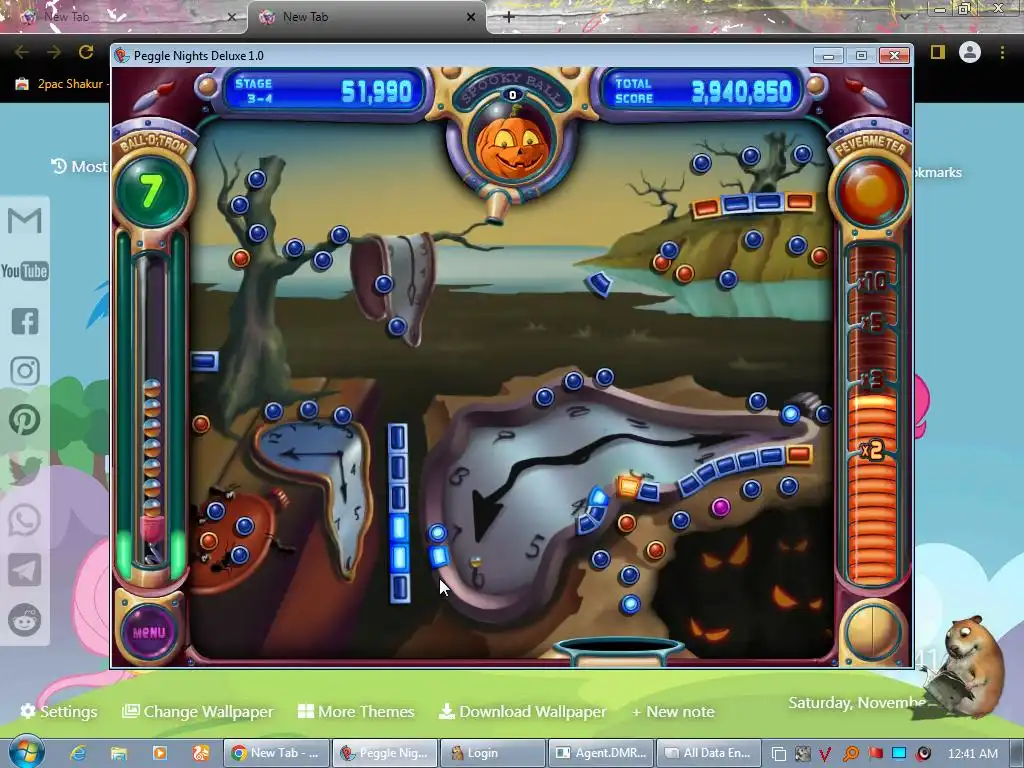1024x768 pixels.
Task: Toggle Chrome side panel icon
Action: [x=938, y=52]
